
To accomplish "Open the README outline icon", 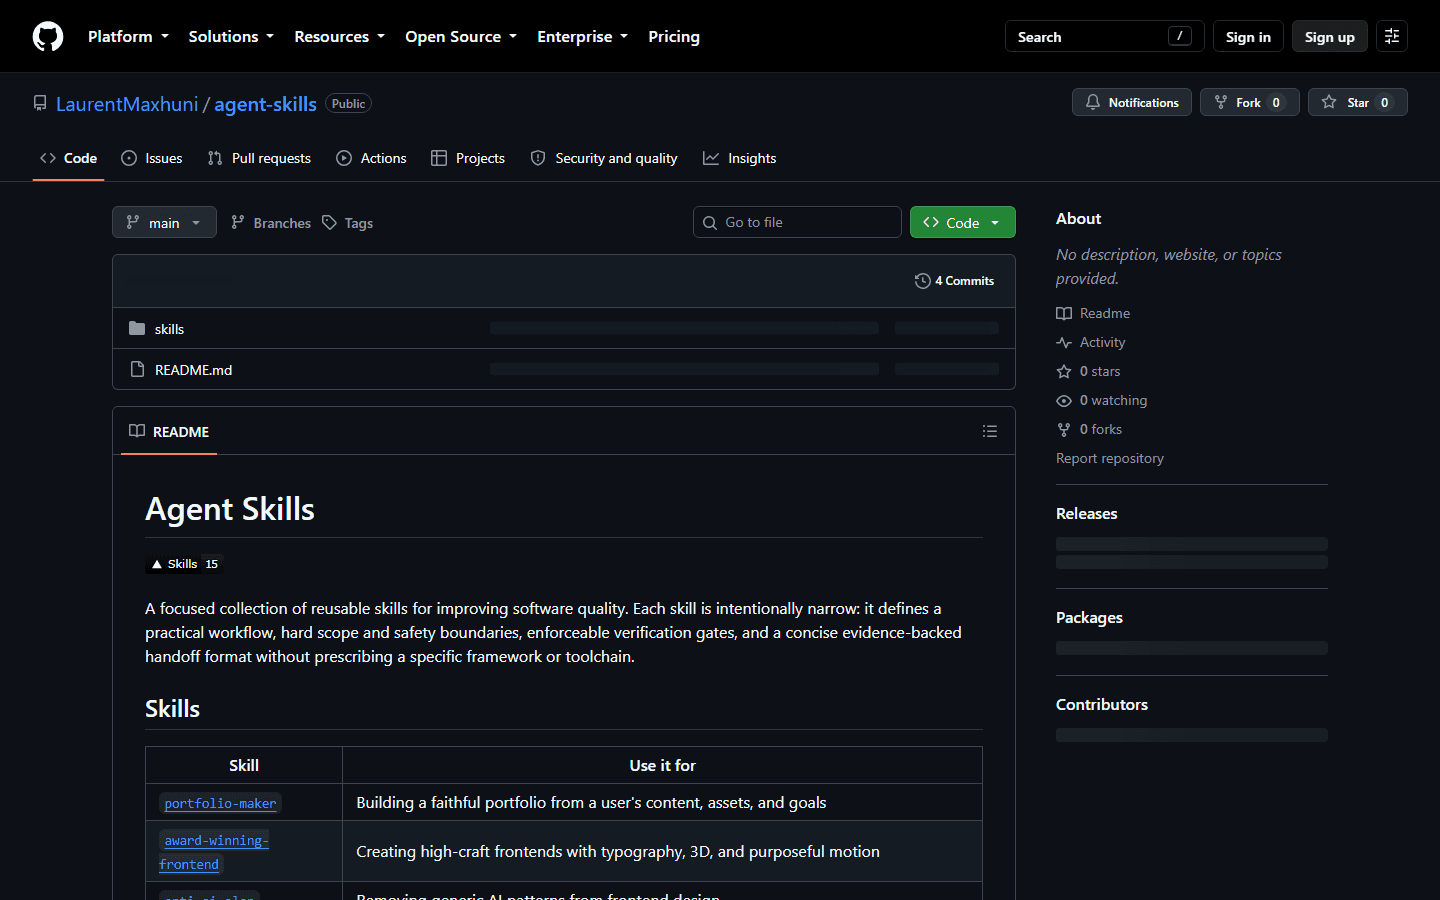I will coord(990,431).
